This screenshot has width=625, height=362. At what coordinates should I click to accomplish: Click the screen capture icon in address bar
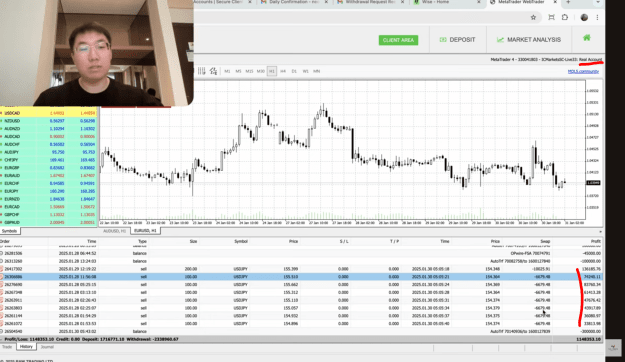[551, 17]
